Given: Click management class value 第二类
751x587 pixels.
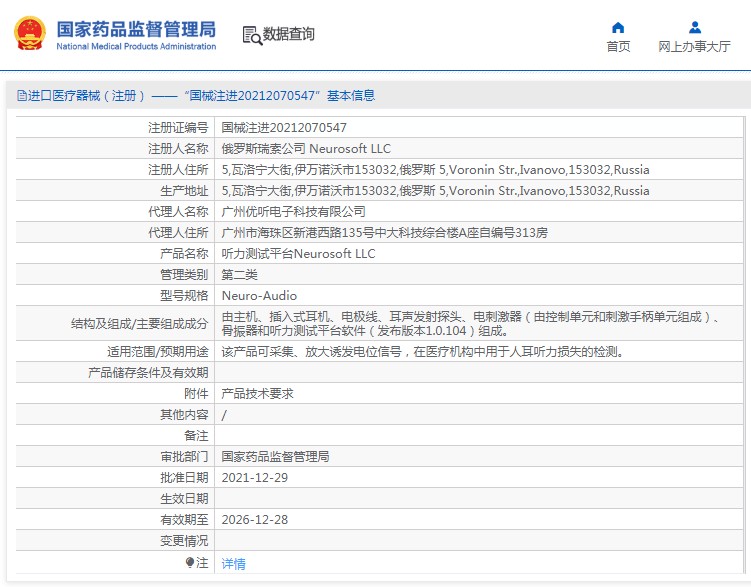Looking at the screenshot, I should coord(239,275).
